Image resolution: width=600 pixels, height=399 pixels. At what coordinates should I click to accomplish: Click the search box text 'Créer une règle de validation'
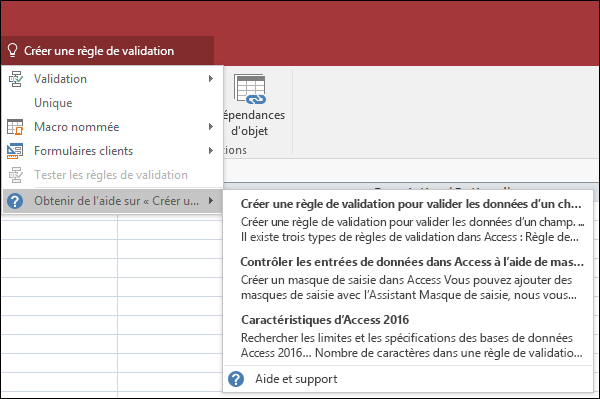pyautogui.click(x=99, y=51)
